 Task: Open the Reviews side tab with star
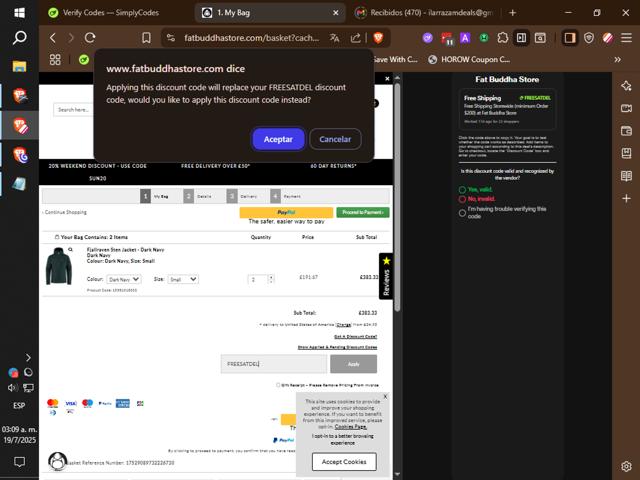[386, 276]
